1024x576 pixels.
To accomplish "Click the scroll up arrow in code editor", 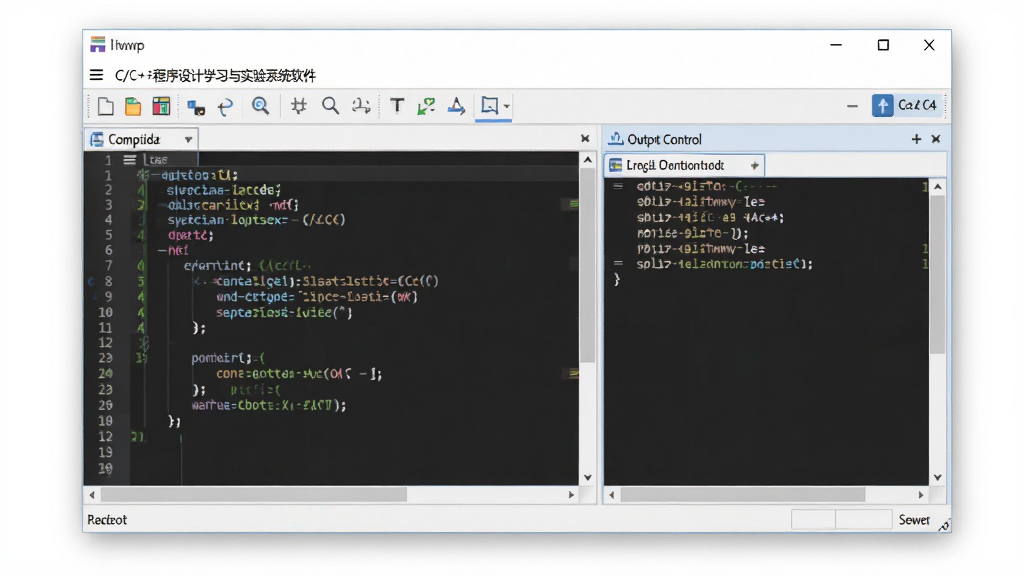I will pyautogui.click(x=588, y=160).
